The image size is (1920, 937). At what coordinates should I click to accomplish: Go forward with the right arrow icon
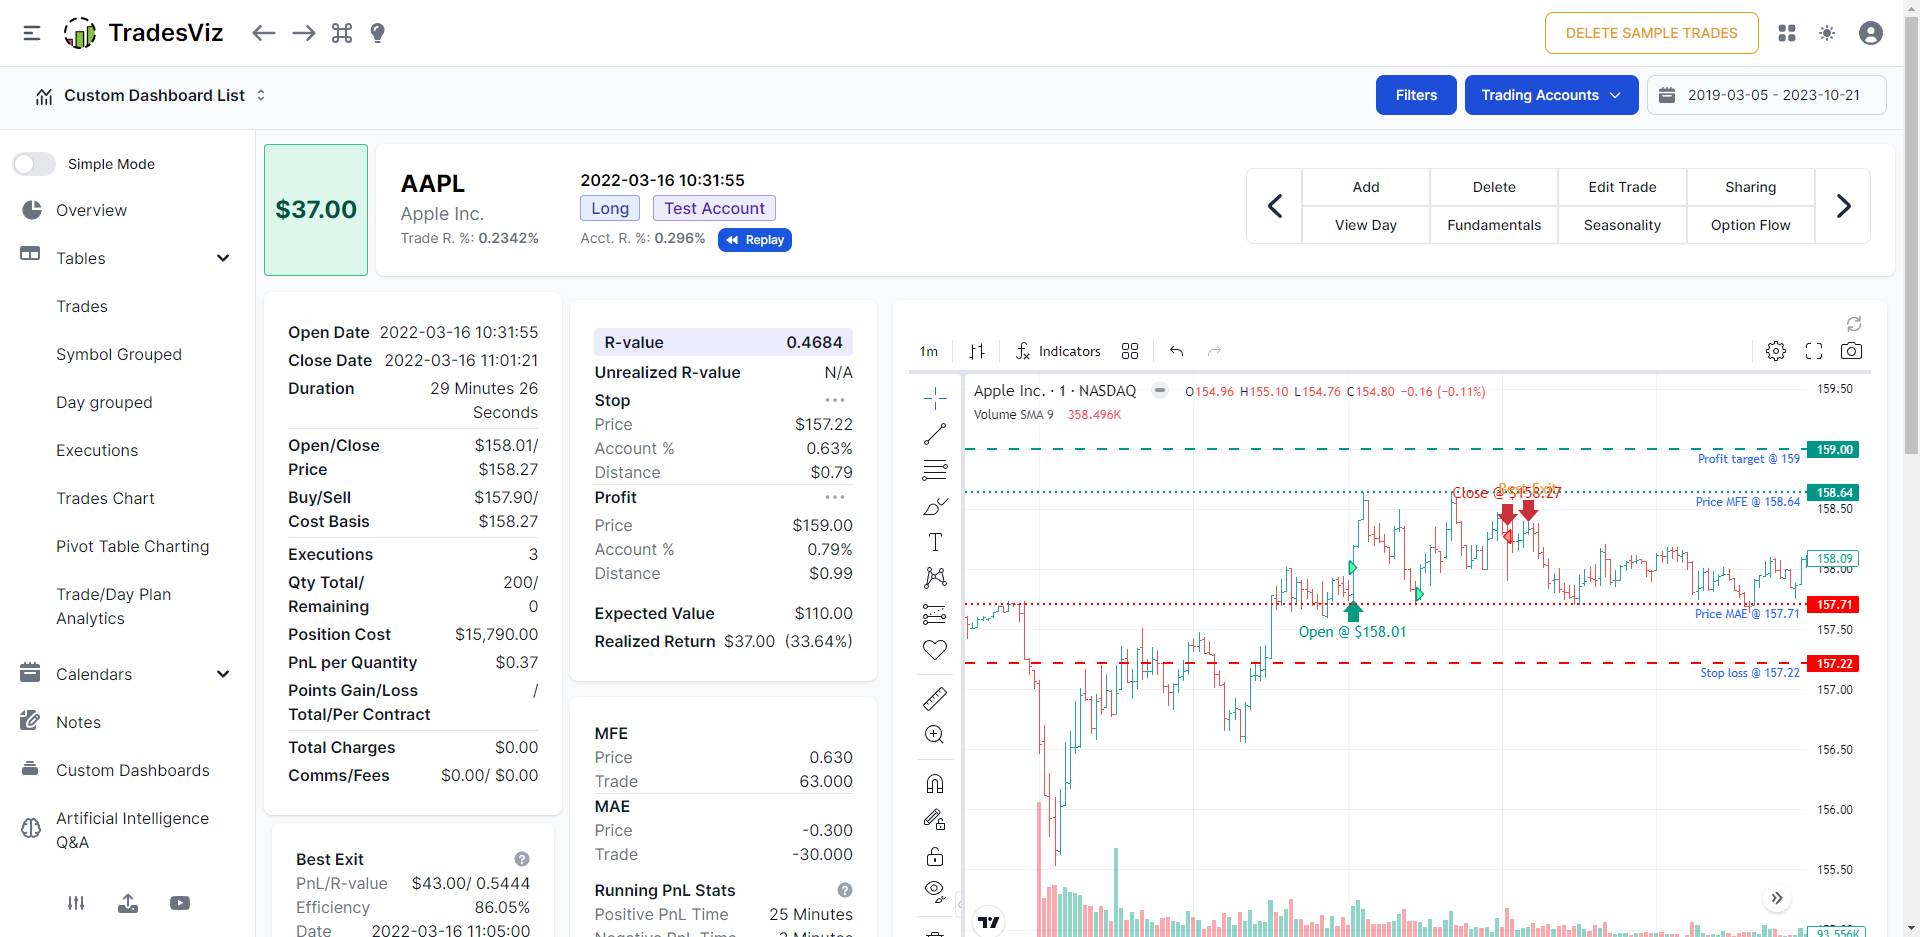[x=304, y=33]
